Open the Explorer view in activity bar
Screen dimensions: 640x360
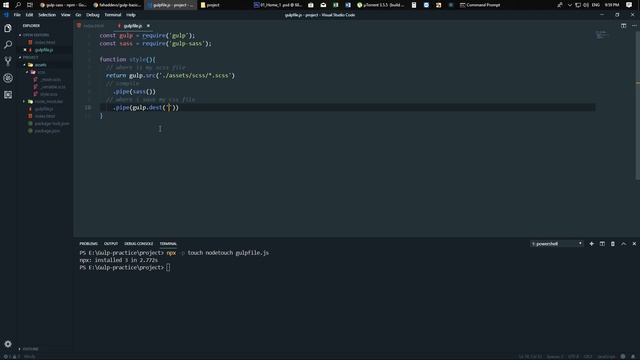pyautogui.click(x=8, y=28)
